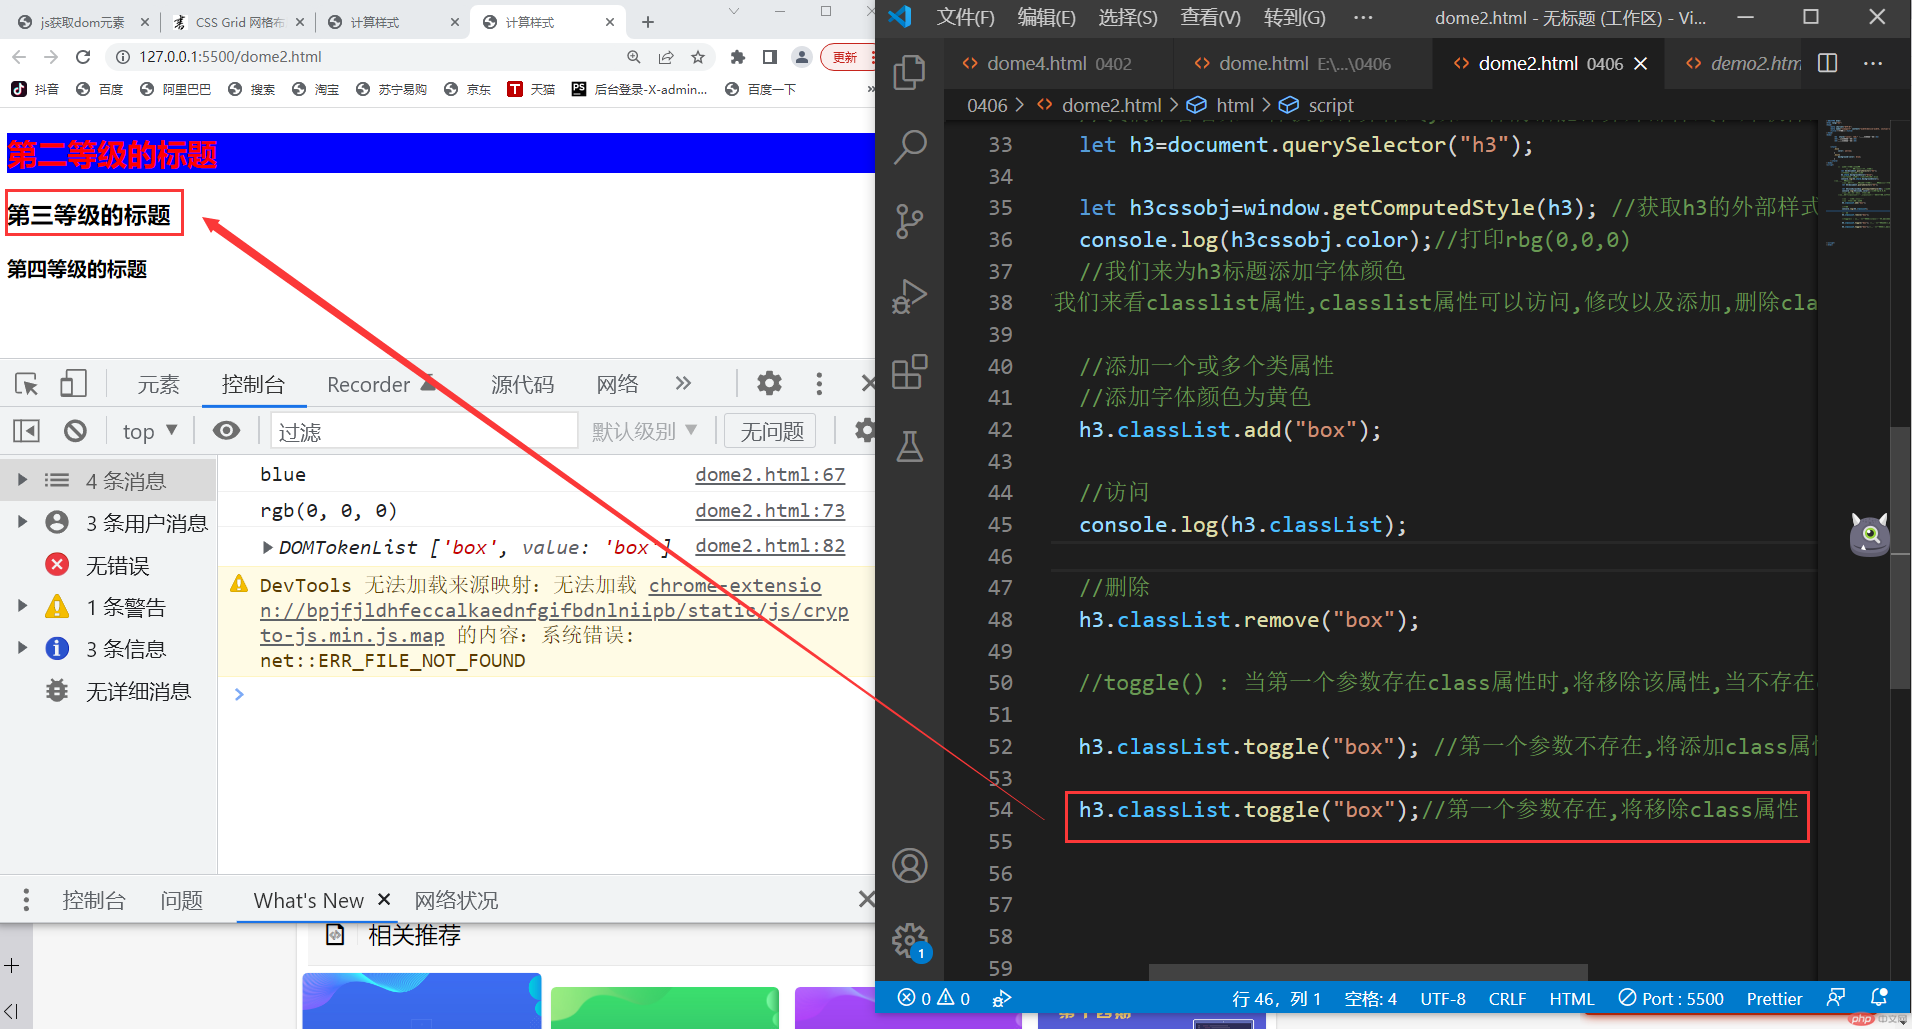Expand the DOMTokenList console entry
Image resolution: width=1912 pixels, height=1029 pixels.
267,547
